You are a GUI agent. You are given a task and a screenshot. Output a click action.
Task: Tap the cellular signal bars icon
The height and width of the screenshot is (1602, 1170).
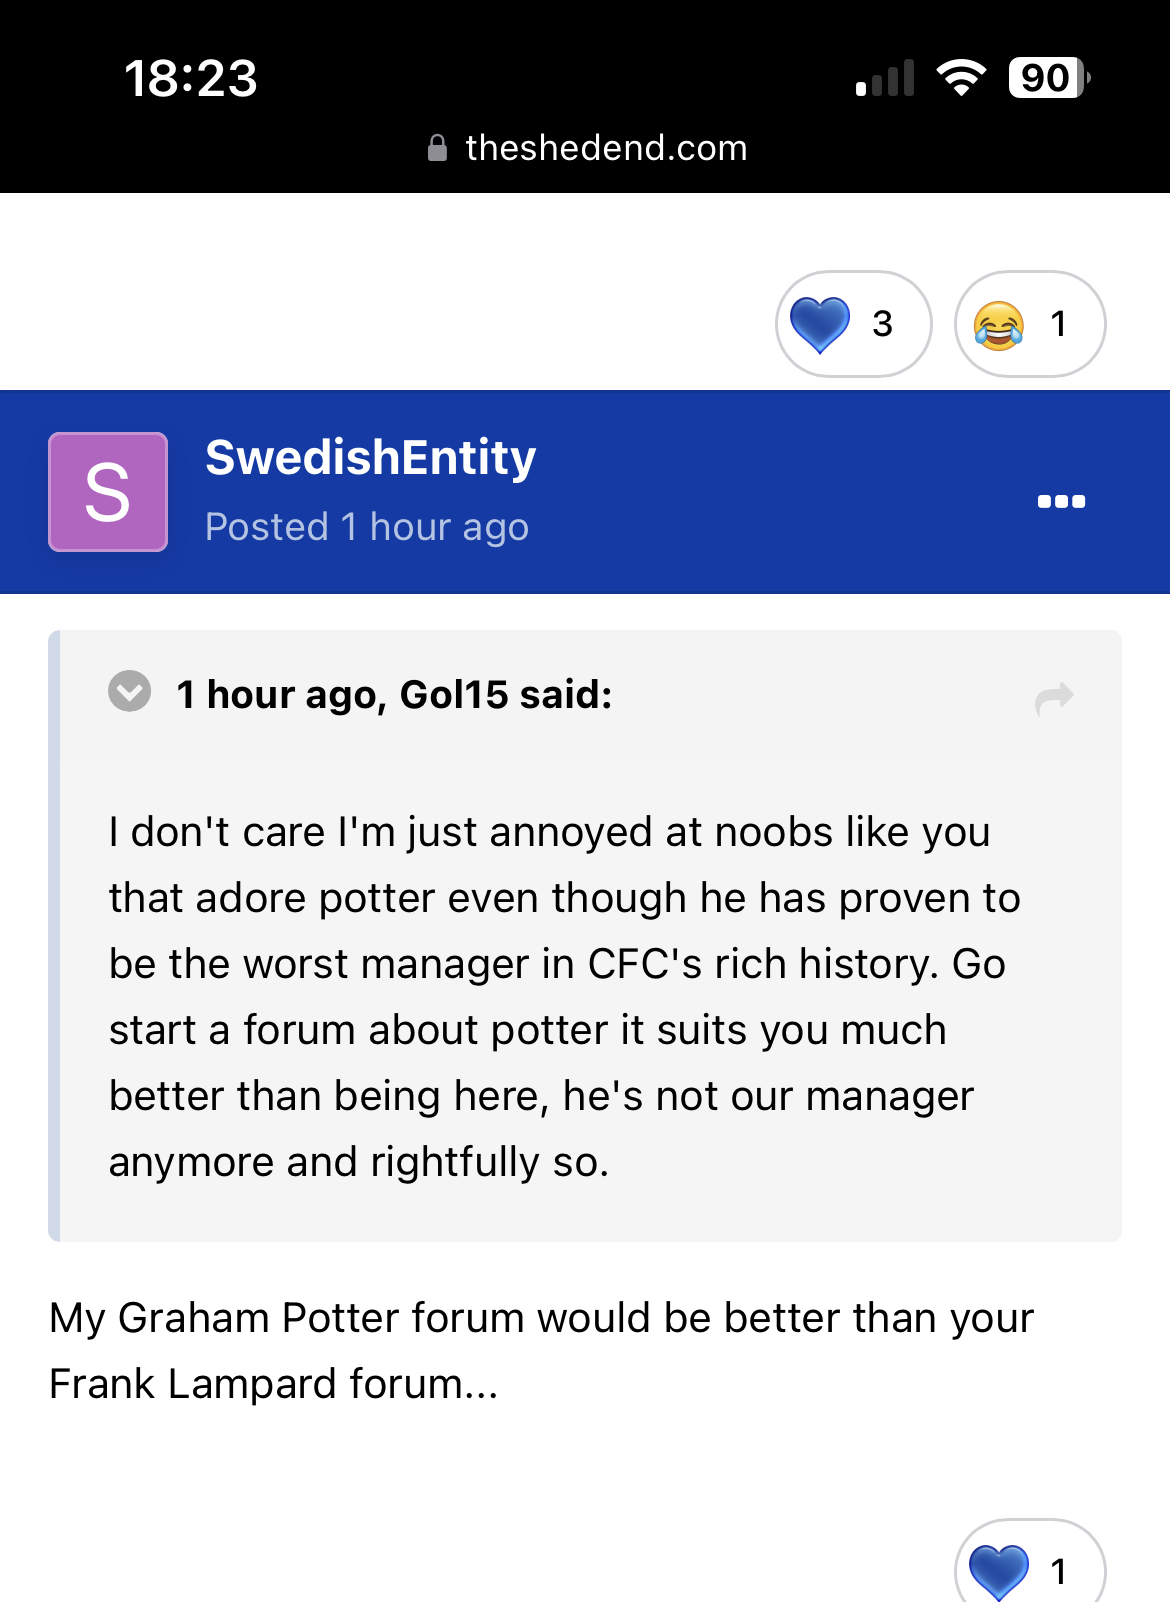[x=886, y=78]
